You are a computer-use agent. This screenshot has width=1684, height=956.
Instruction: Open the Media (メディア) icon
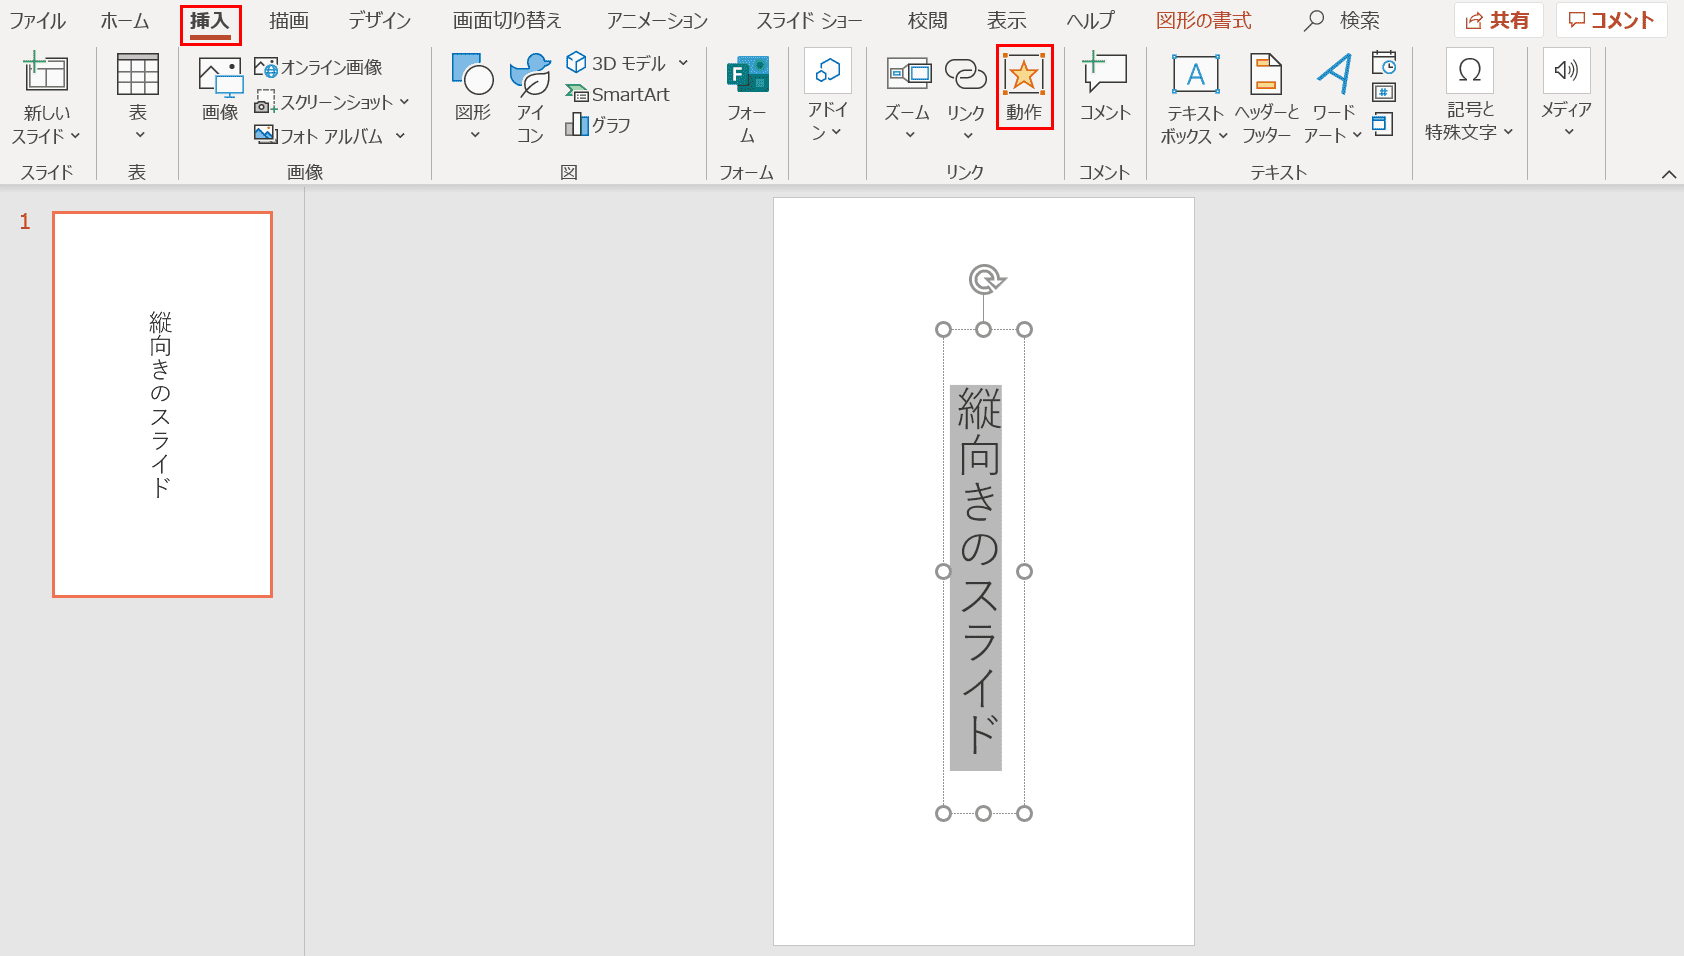click(x=1567, y=71)
